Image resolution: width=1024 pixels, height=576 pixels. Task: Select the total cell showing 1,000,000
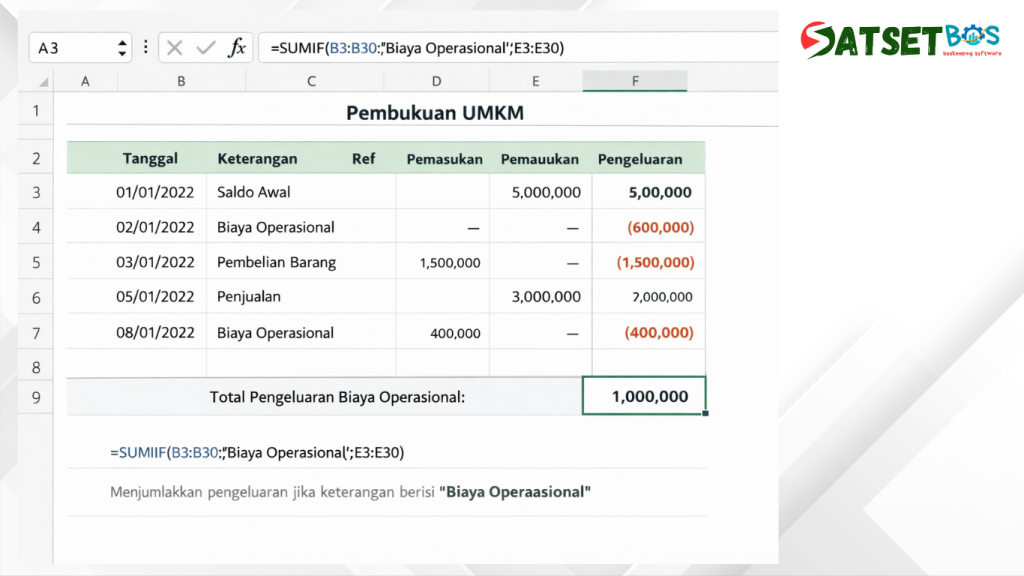[644, 396]
